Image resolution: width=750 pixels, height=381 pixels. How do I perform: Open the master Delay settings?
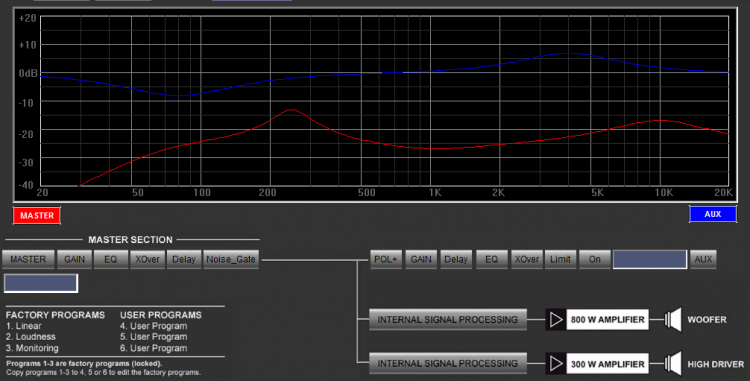coord(184,259)
